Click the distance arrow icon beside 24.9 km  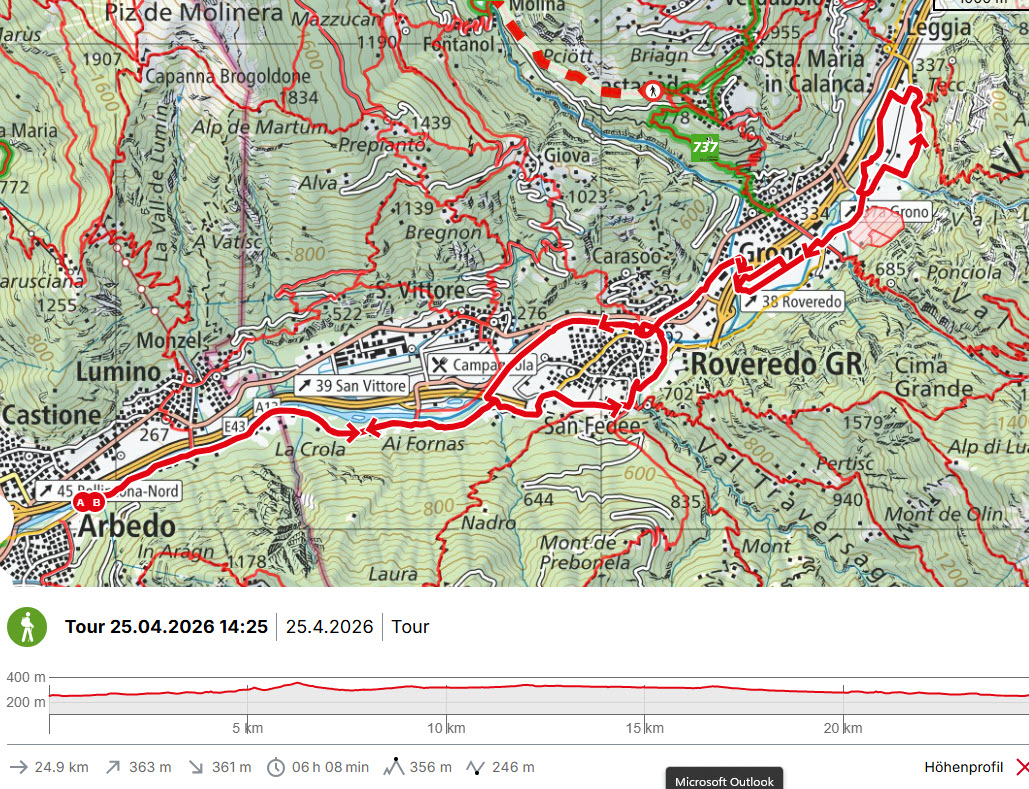18,767
